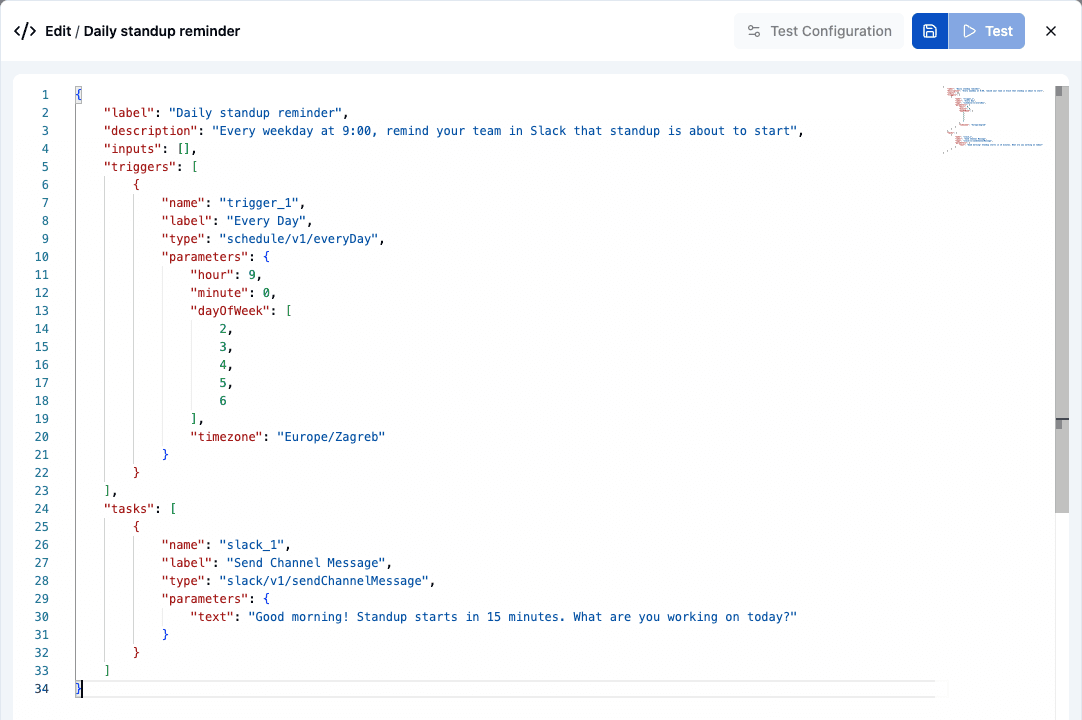Click the "hour" key on line 11
1082x720 pixels.
click(x=212, y=274)
